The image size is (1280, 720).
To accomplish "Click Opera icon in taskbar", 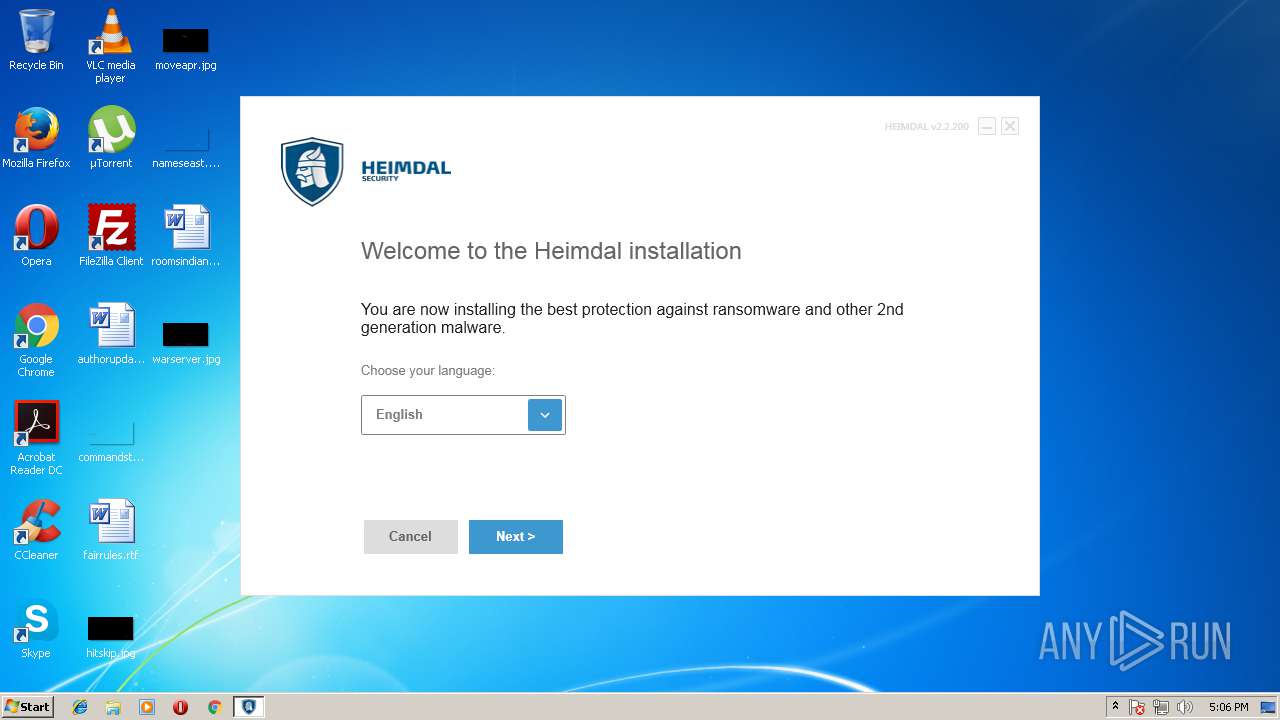I will point(181,707).
